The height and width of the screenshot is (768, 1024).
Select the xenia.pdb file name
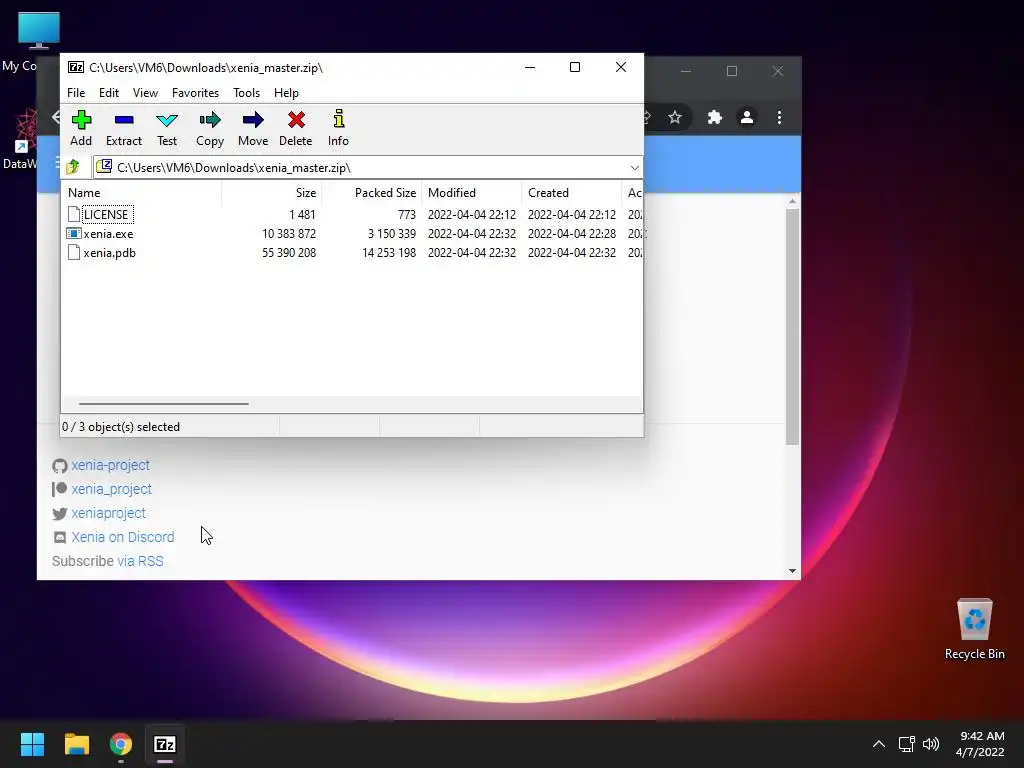[110, 253]
